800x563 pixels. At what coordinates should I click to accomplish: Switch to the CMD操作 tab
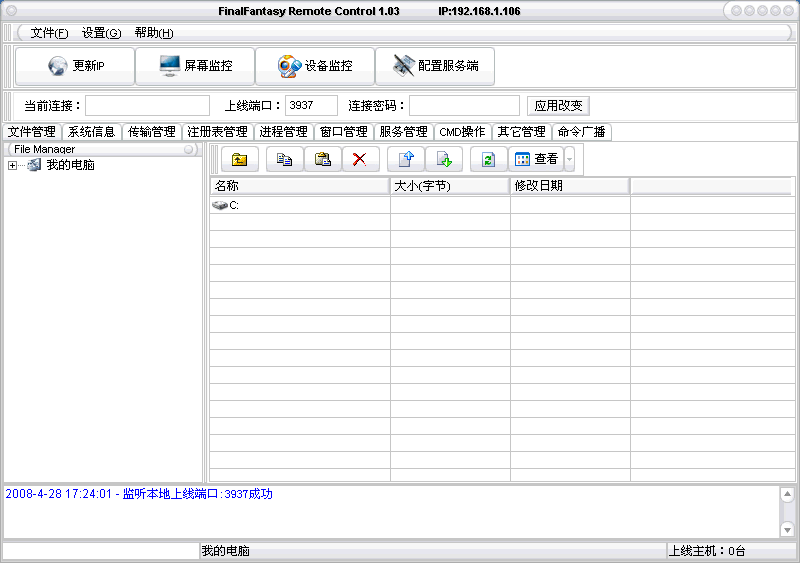(462, 132)
